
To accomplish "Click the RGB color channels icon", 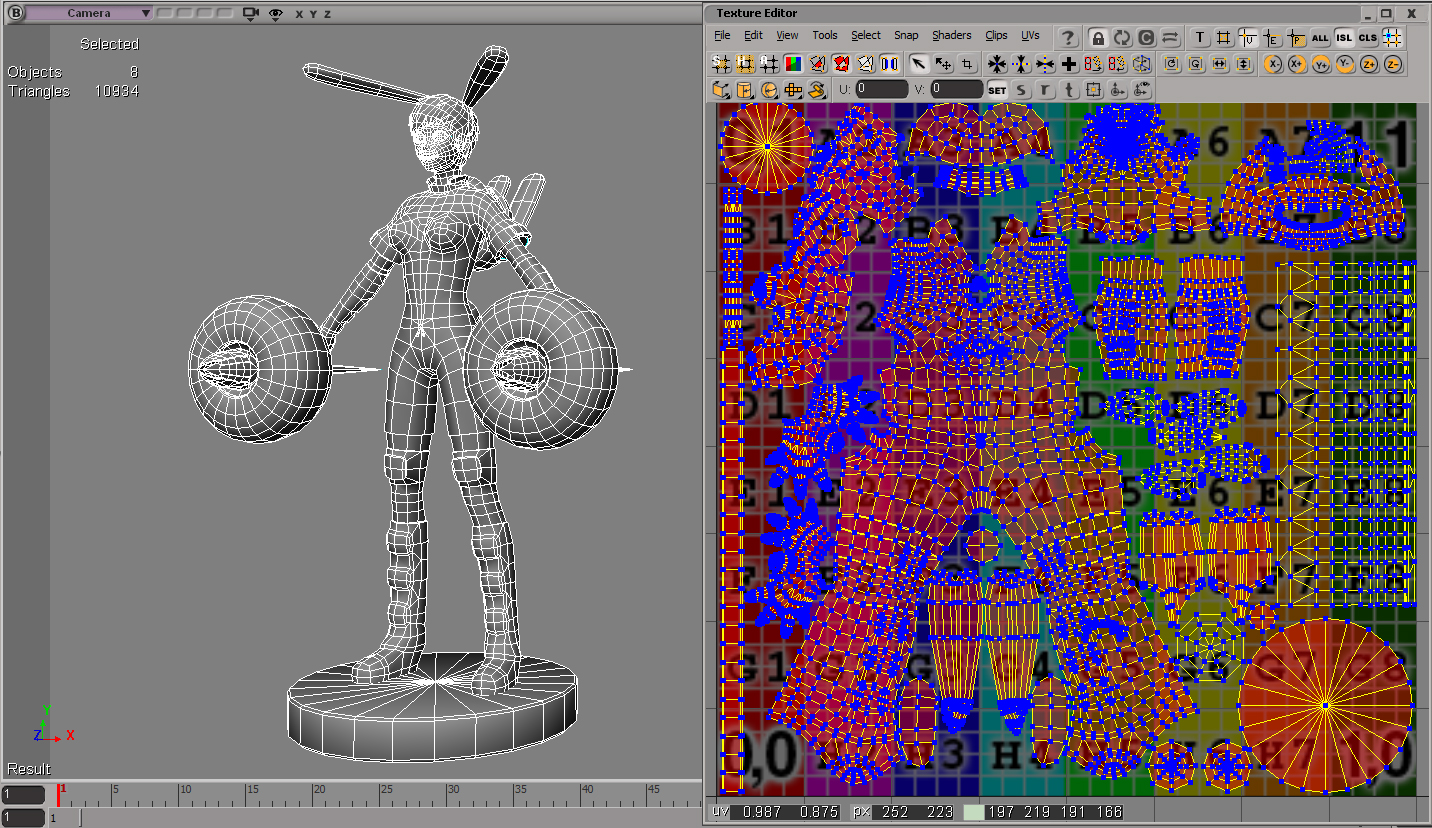I will (794, 64).
